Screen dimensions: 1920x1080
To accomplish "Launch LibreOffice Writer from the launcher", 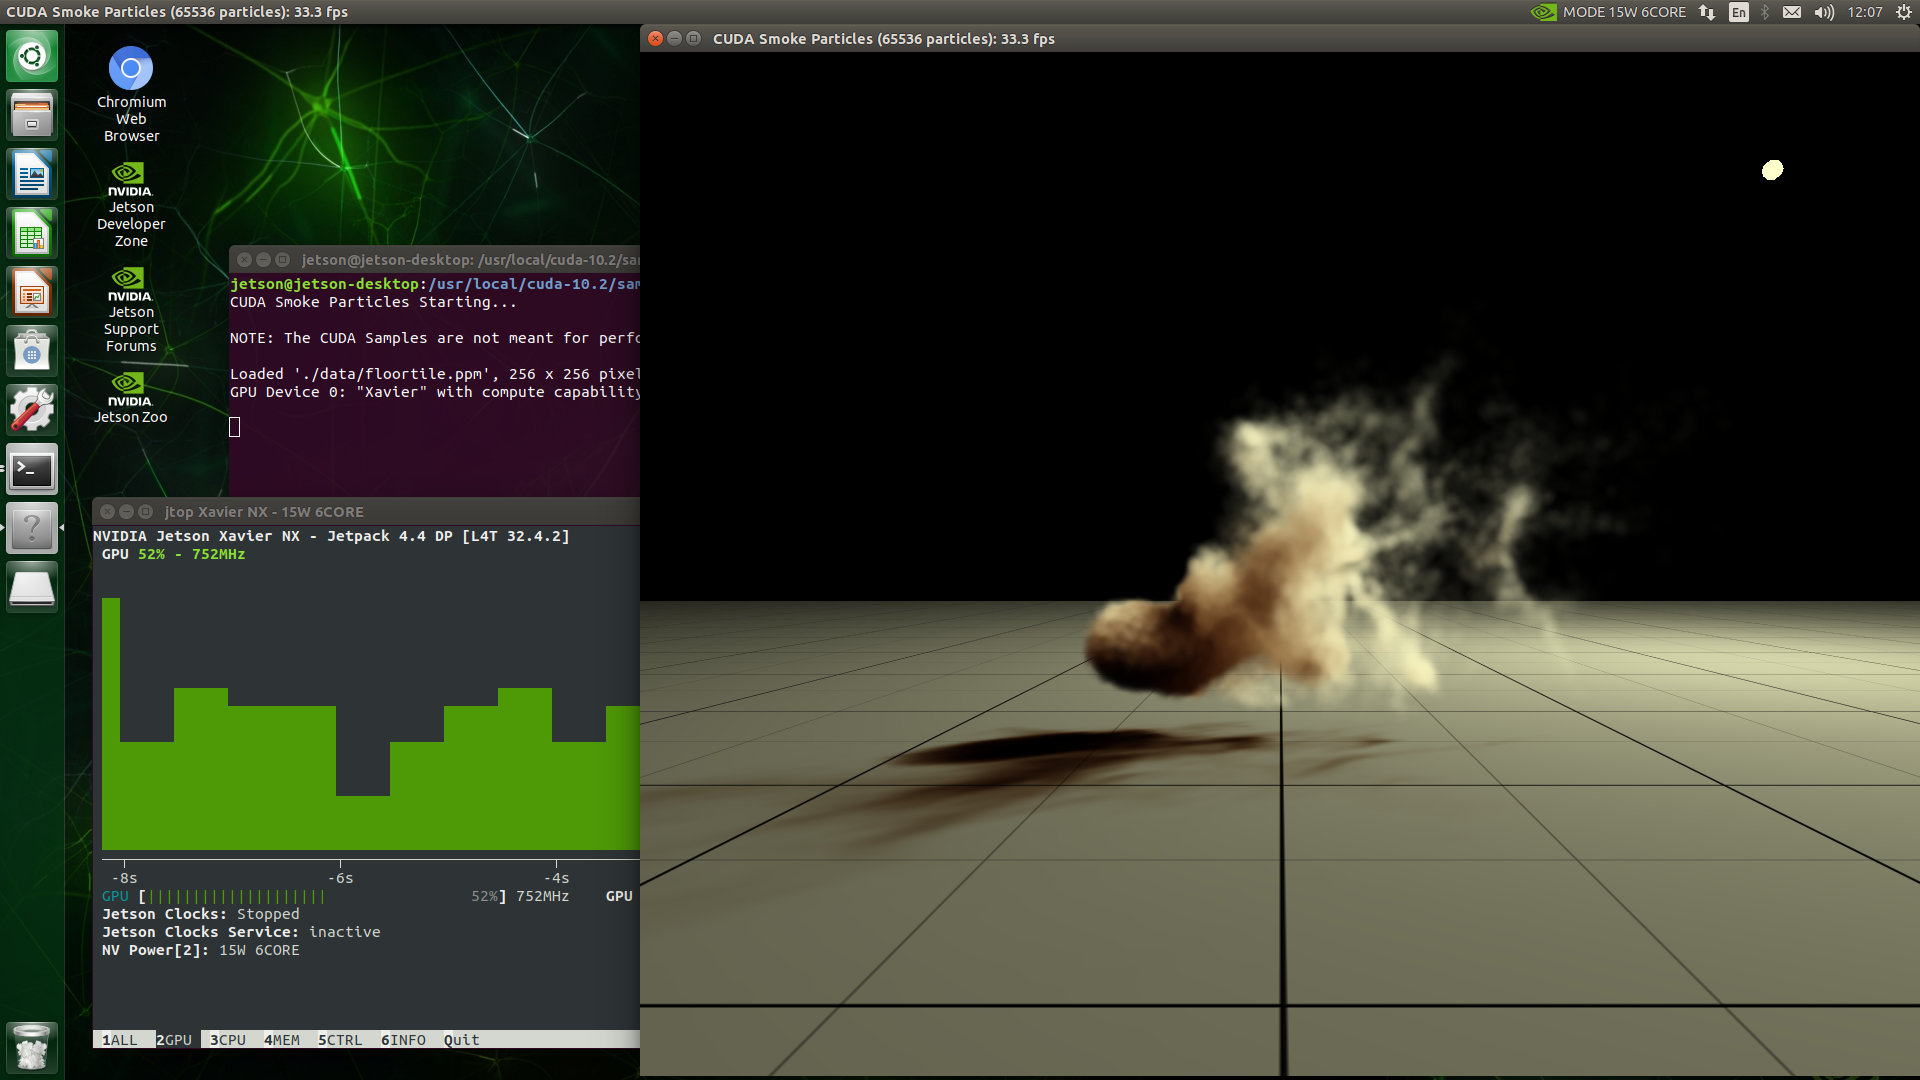I will click(x=32, y=174).
